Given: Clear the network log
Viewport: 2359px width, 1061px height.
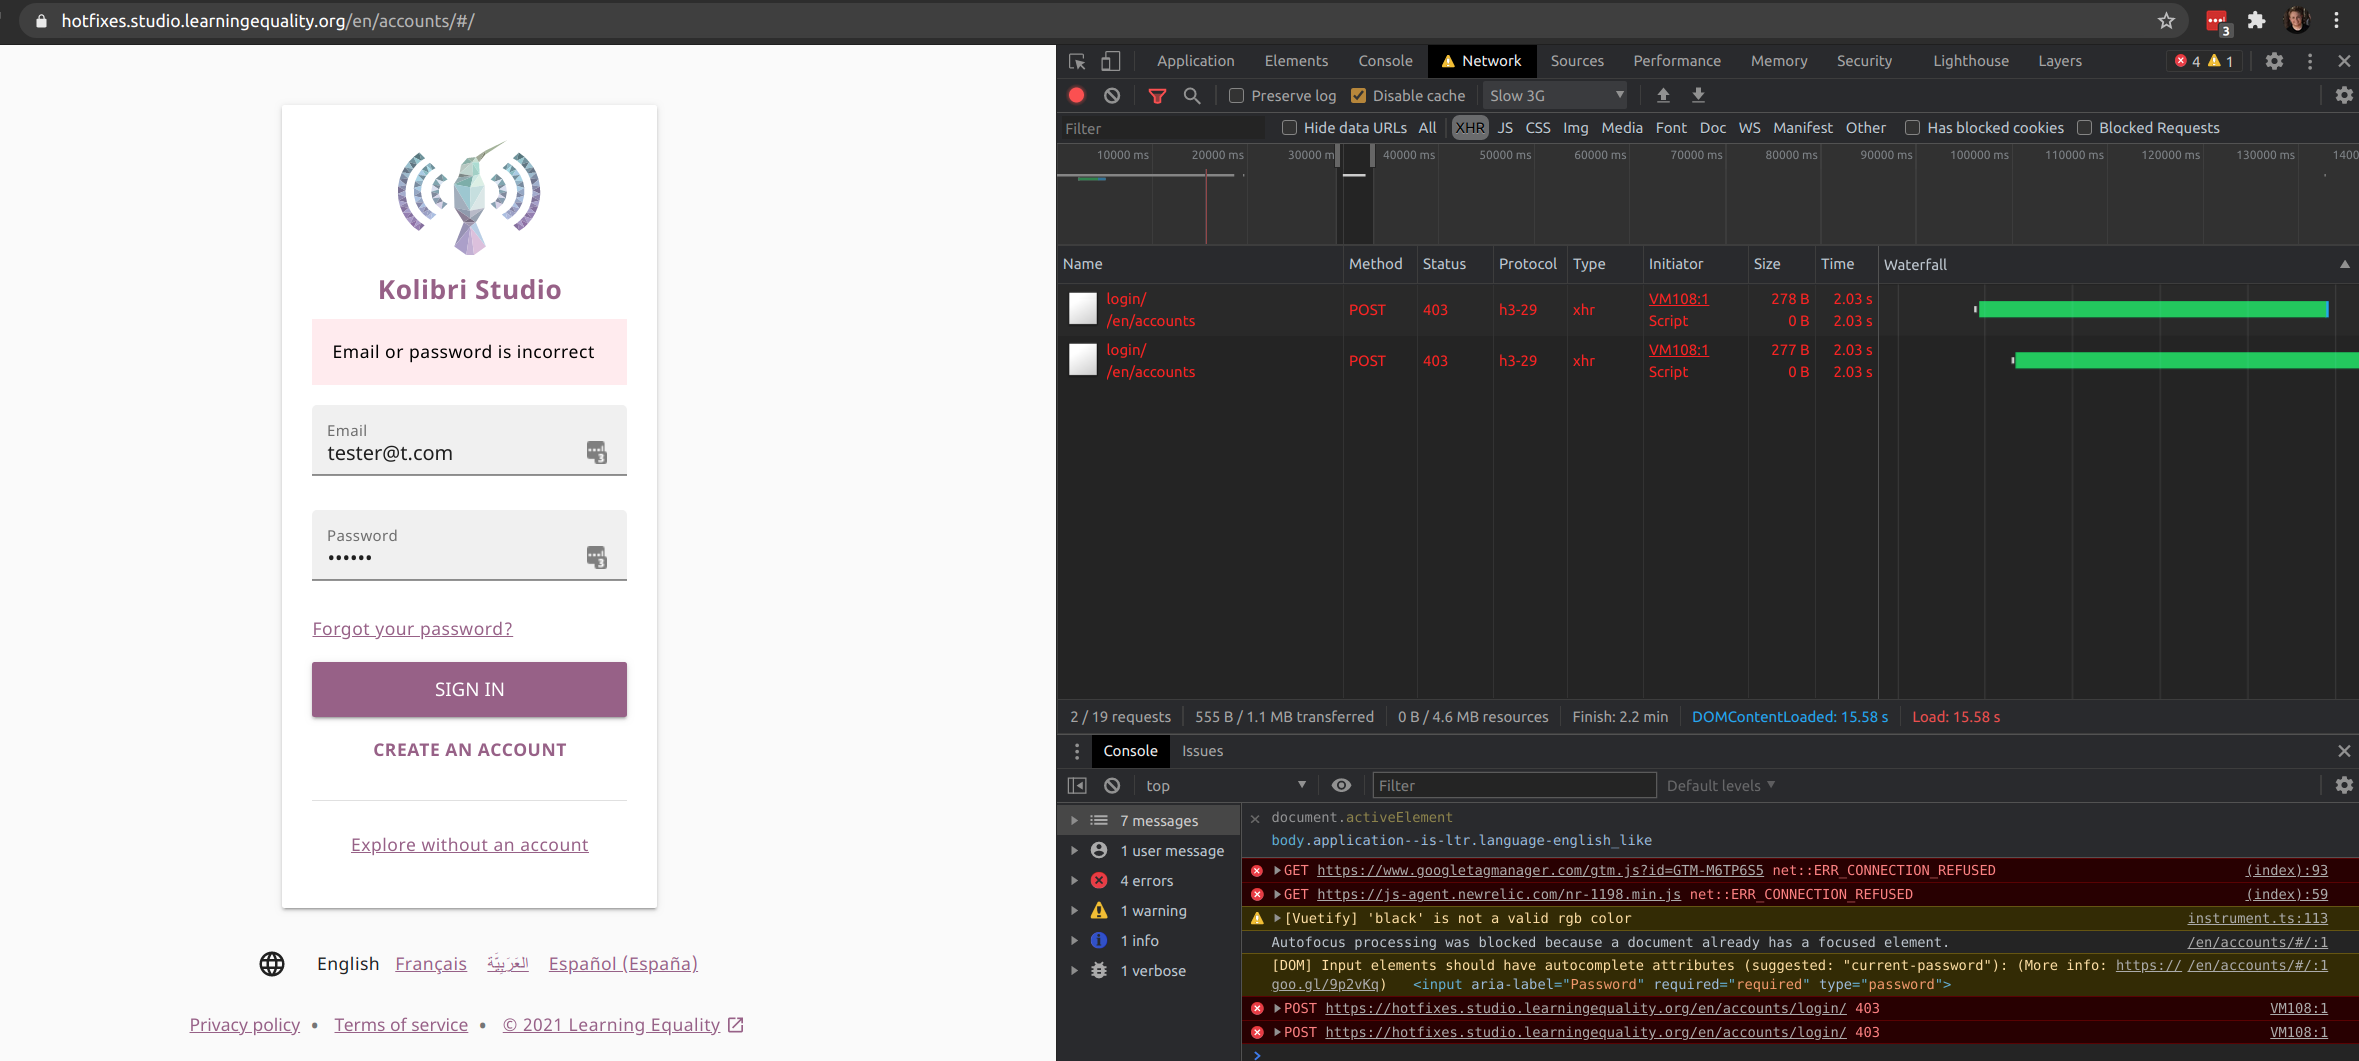Looking at the screenshot, I should pyautogui.click(x=1112, y=95).
